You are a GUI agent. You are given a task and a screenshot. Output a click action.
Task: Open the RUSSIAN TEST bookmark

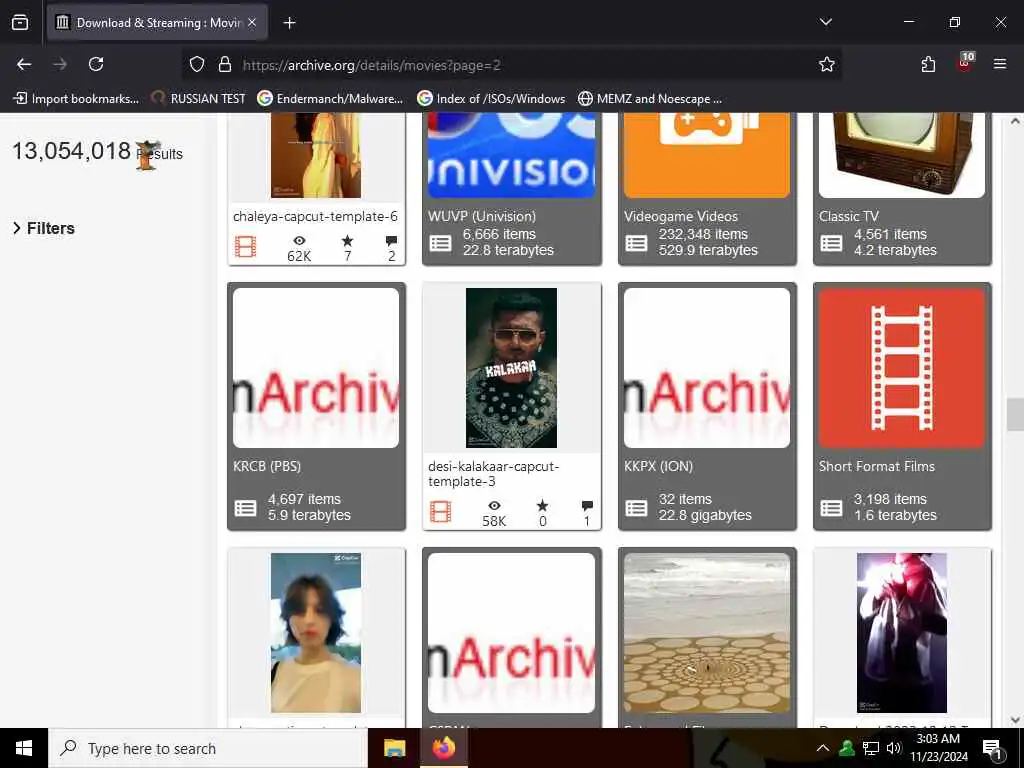point(198,99)
